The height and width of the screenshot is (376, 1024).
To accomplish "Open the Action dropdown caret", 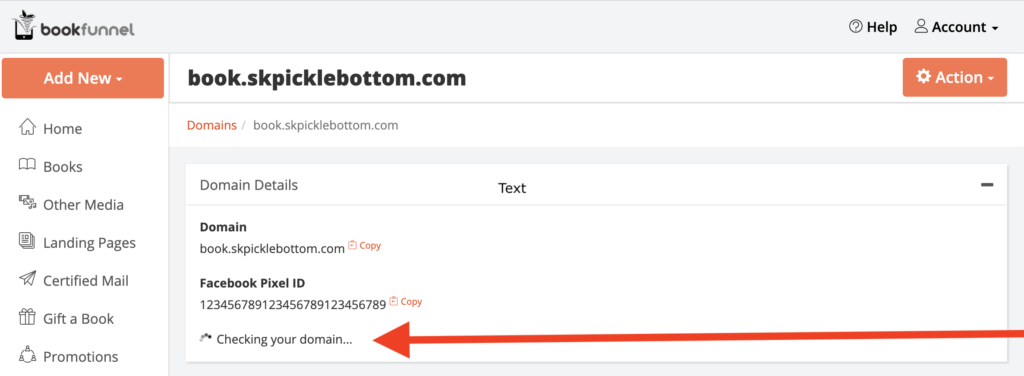I will 991,79.
